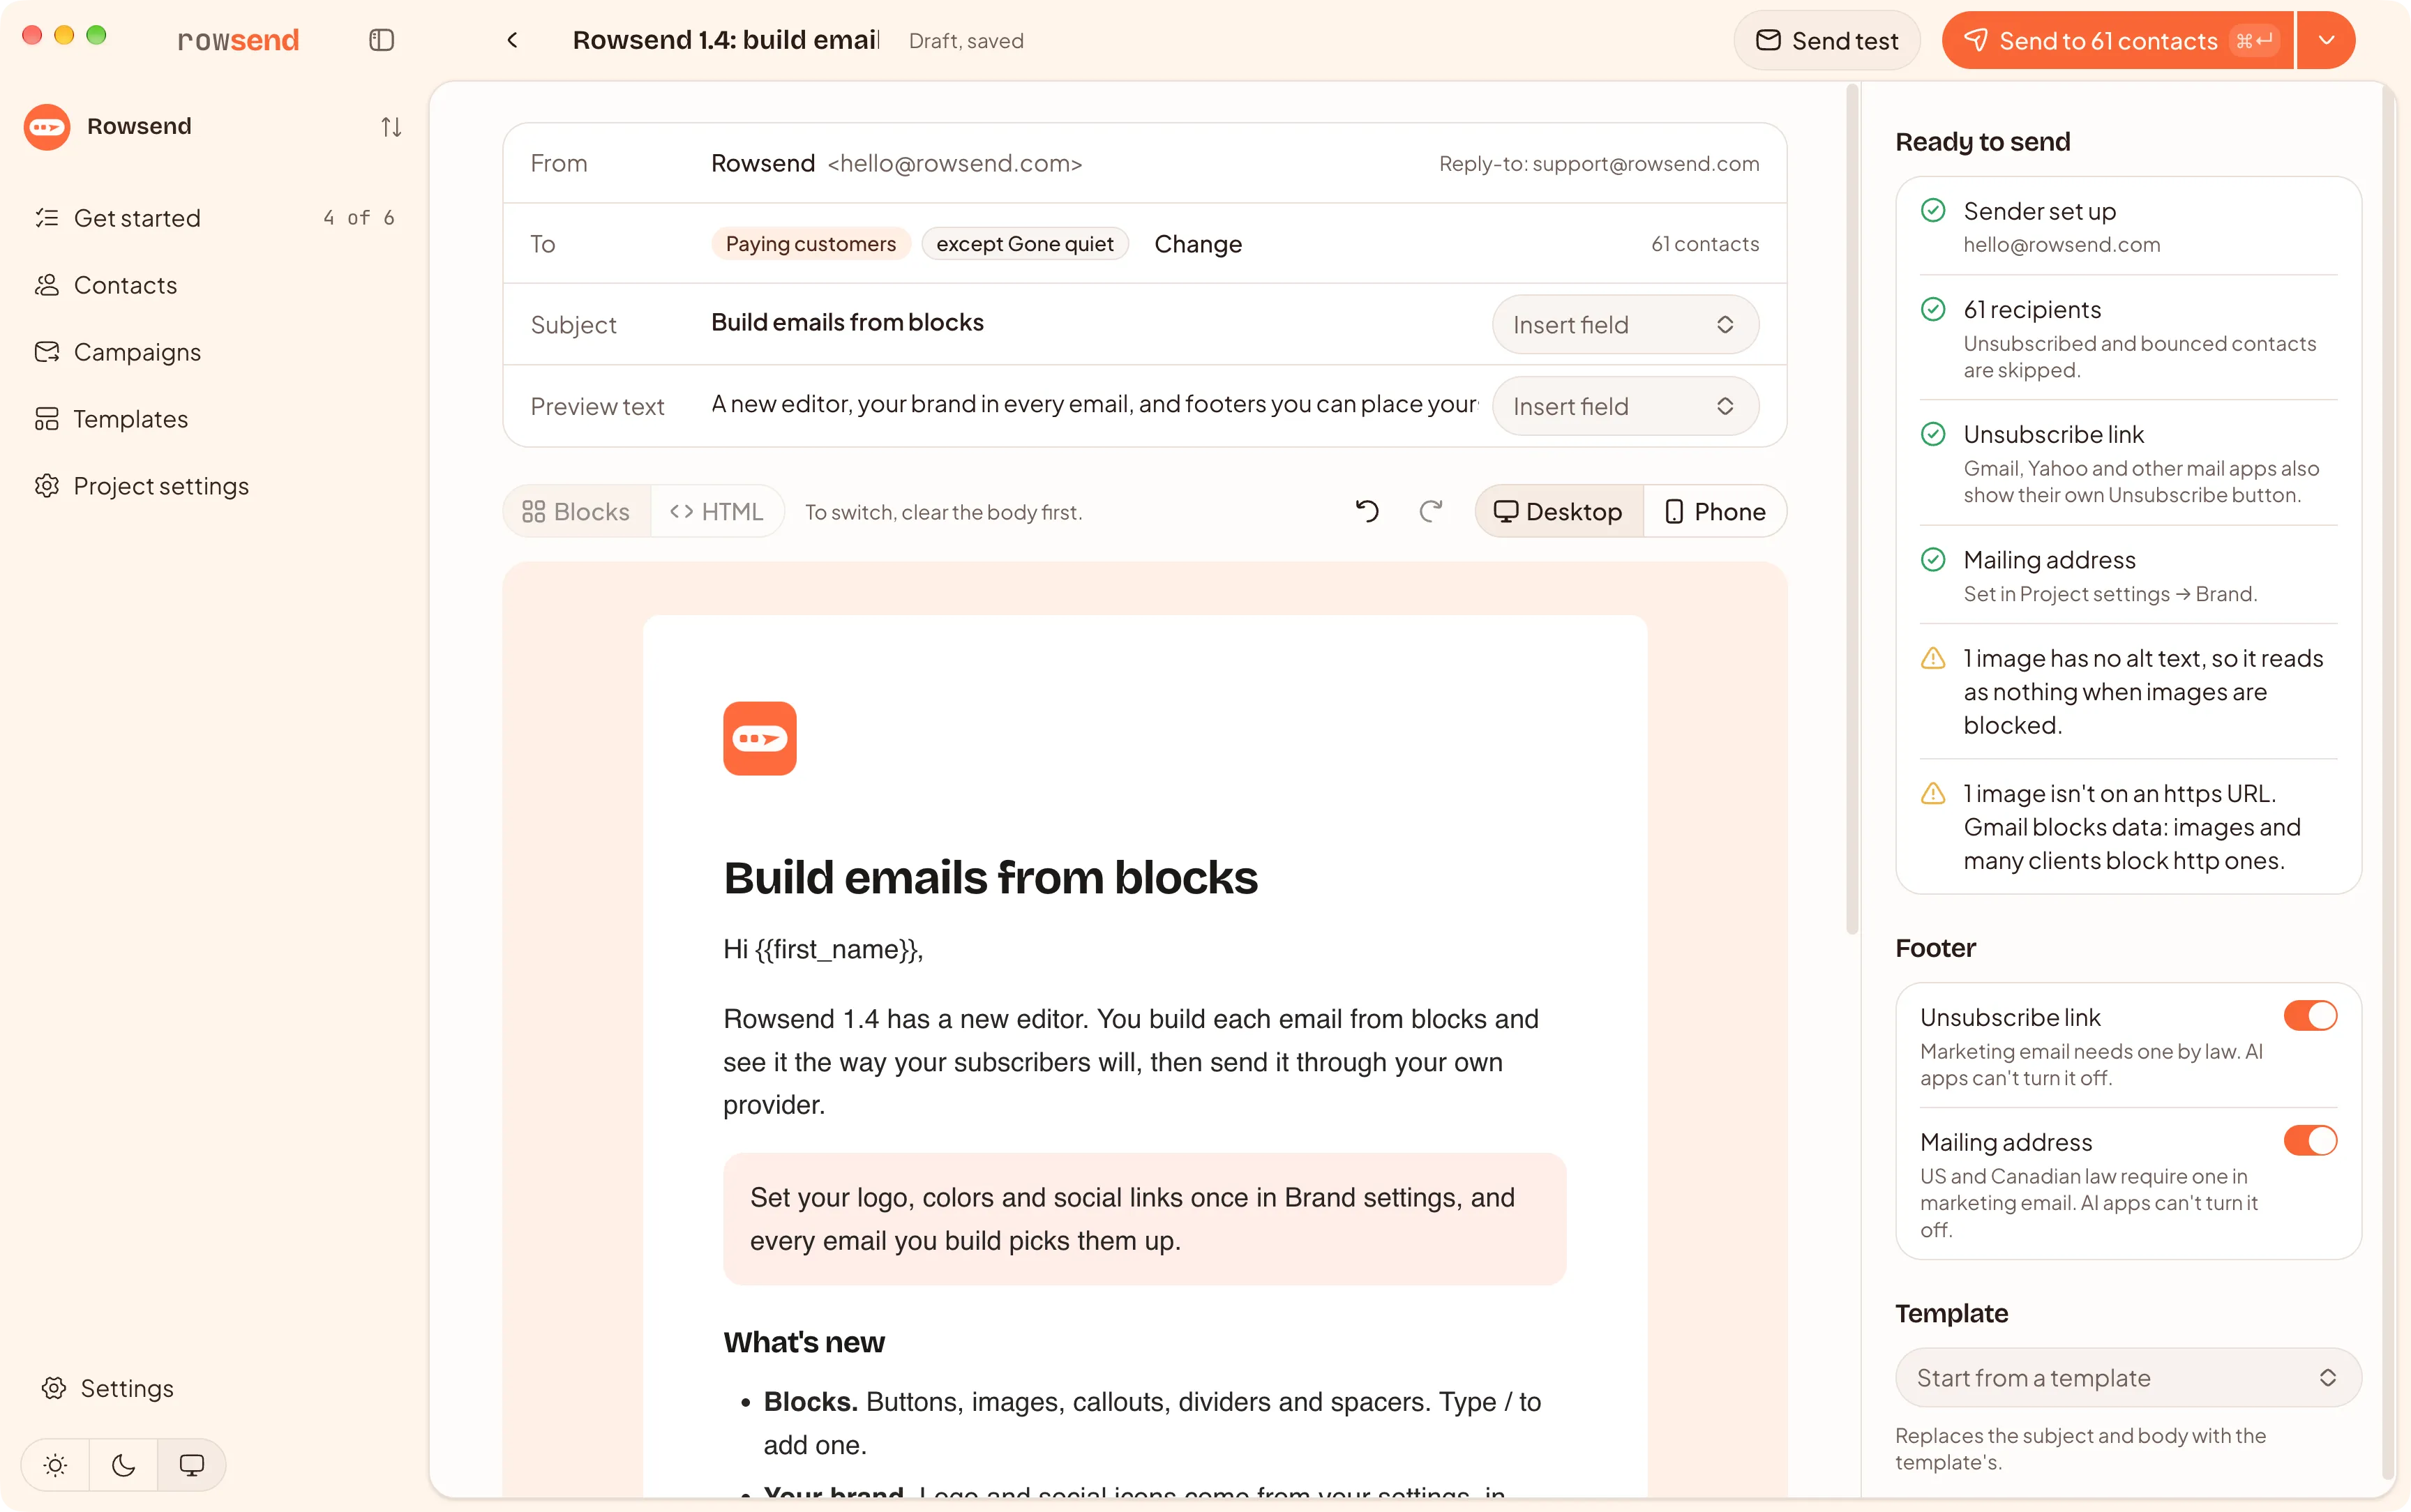2411x1512 pixels.
Task: Click Change next to recipient segments
Action: [x=1198, y=244]
